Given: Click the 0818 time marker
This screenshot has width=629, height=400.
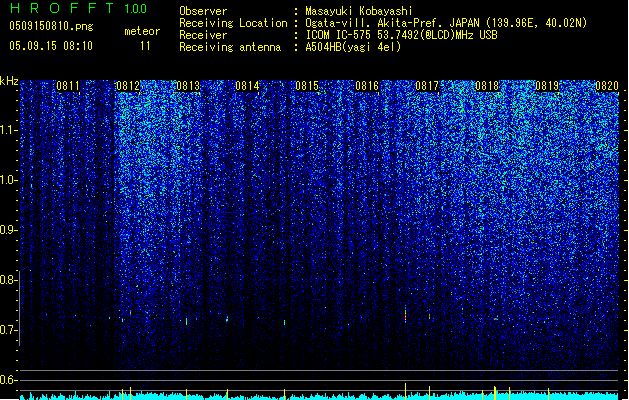Looking at the screenshot, I should [487, 86].
